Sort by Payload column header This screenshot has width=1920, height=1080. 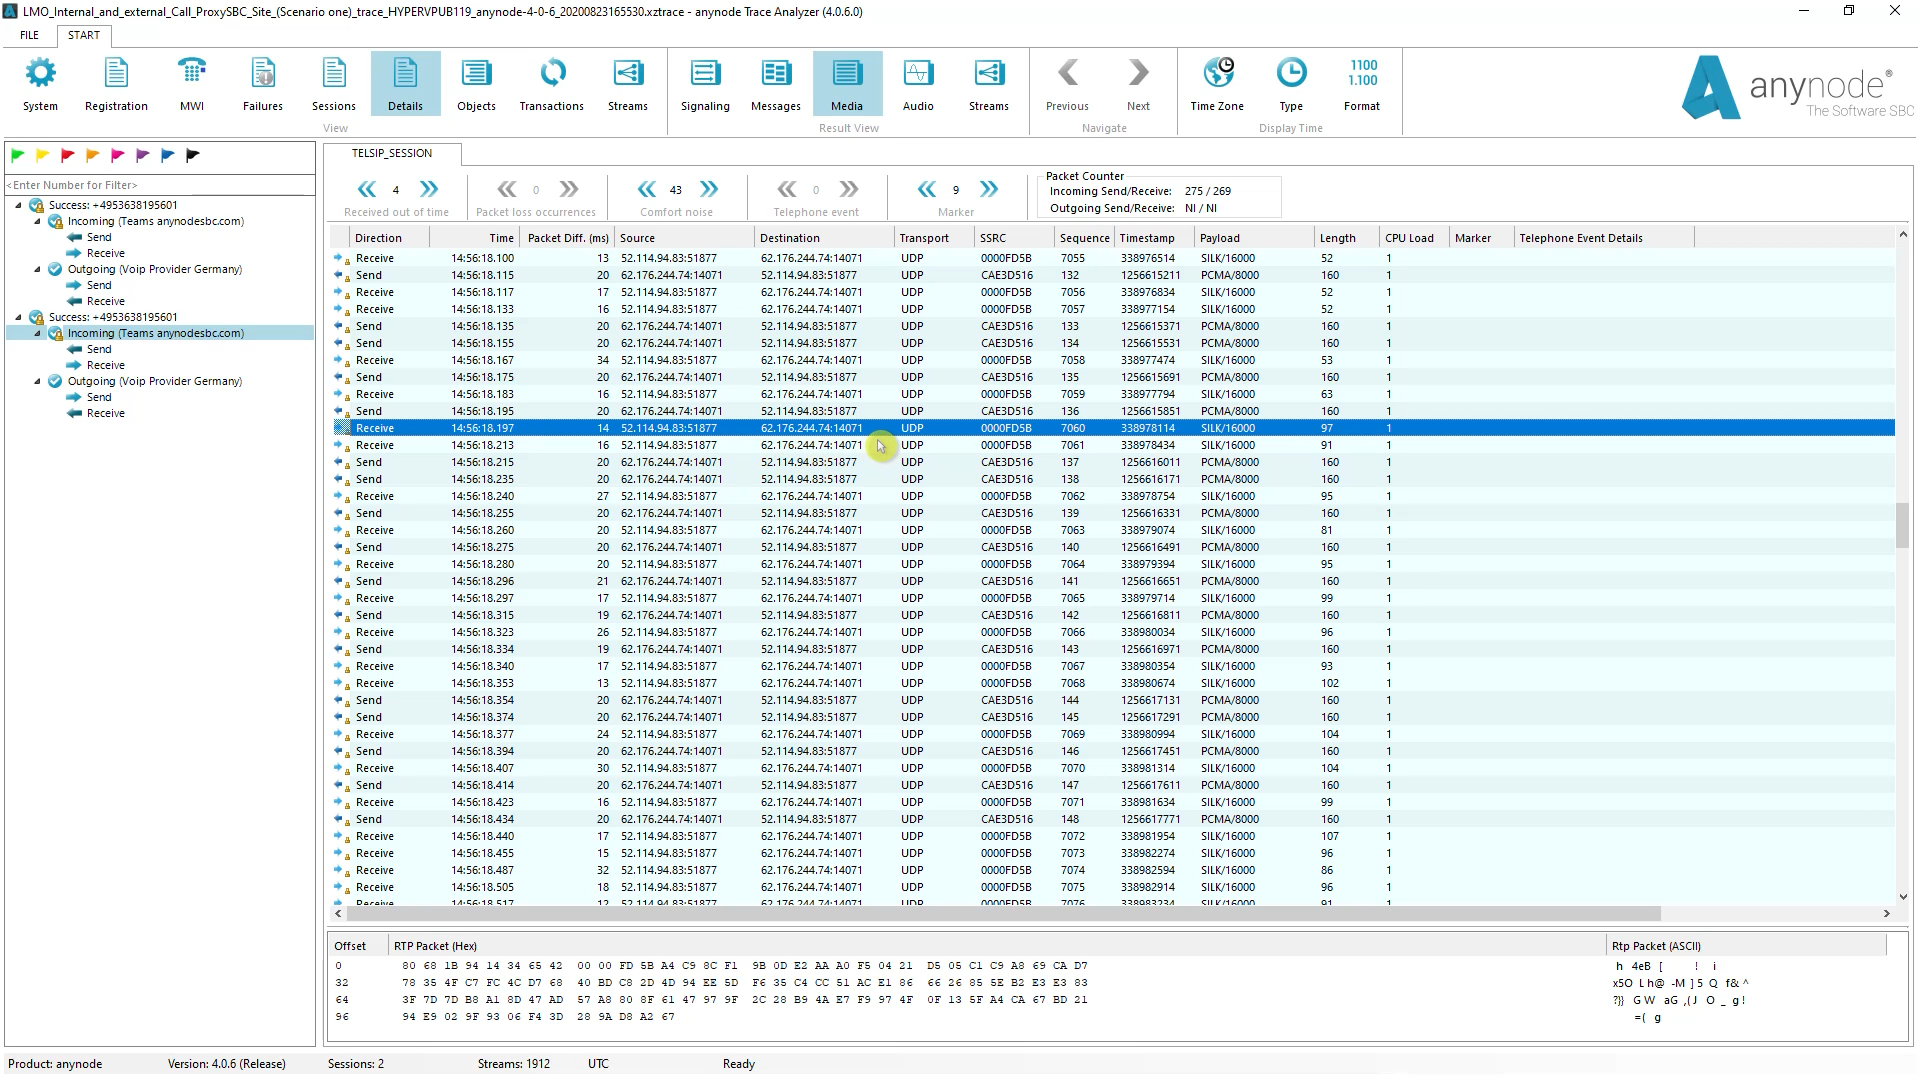pos(1255,238)
